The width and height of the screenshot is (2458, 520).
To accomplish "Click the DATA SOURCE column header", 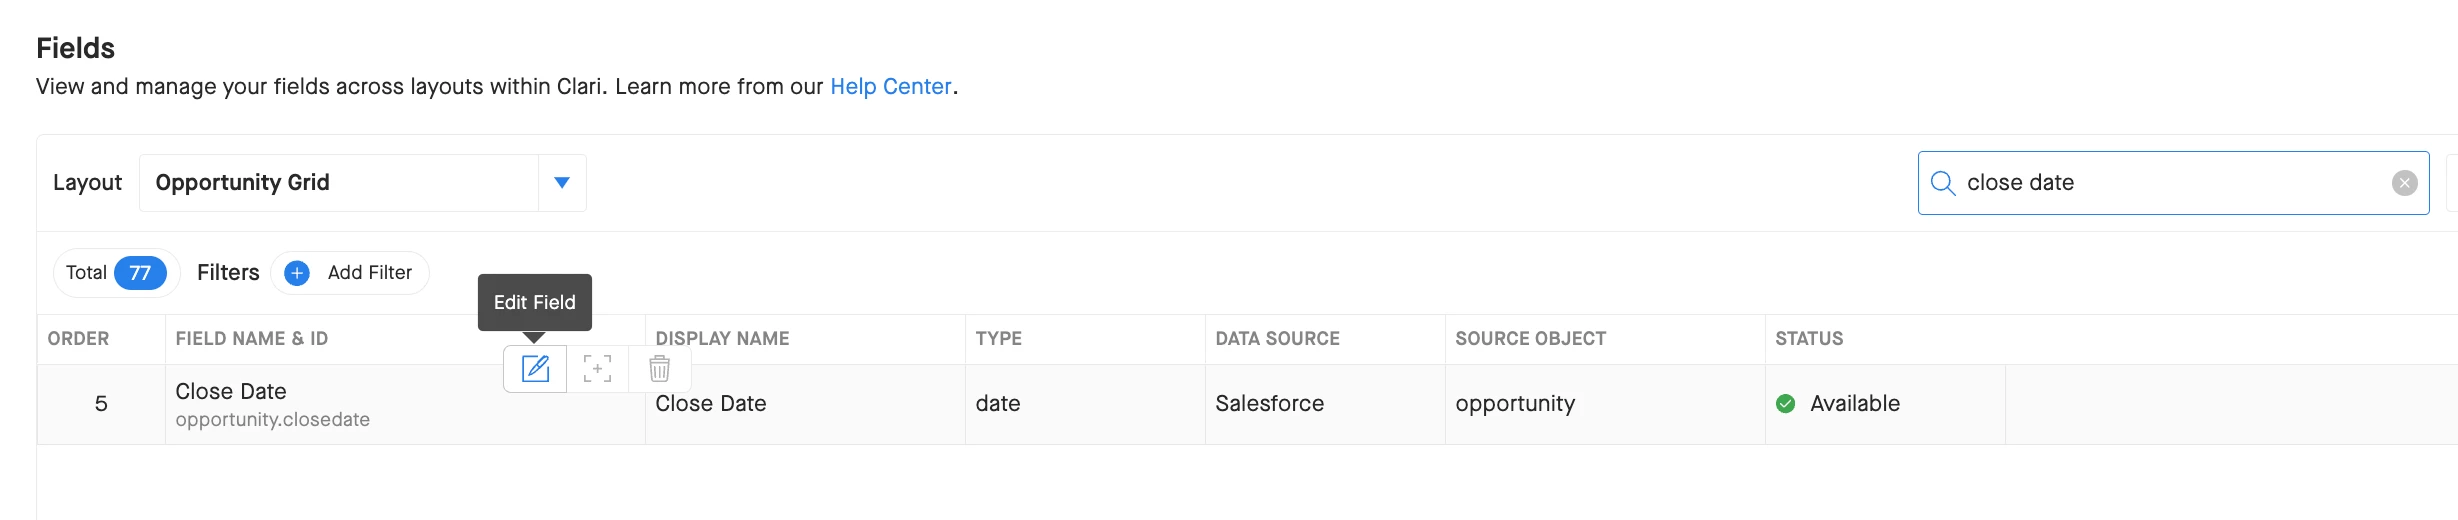I will pyautogui.click(x=1277, y=339).
